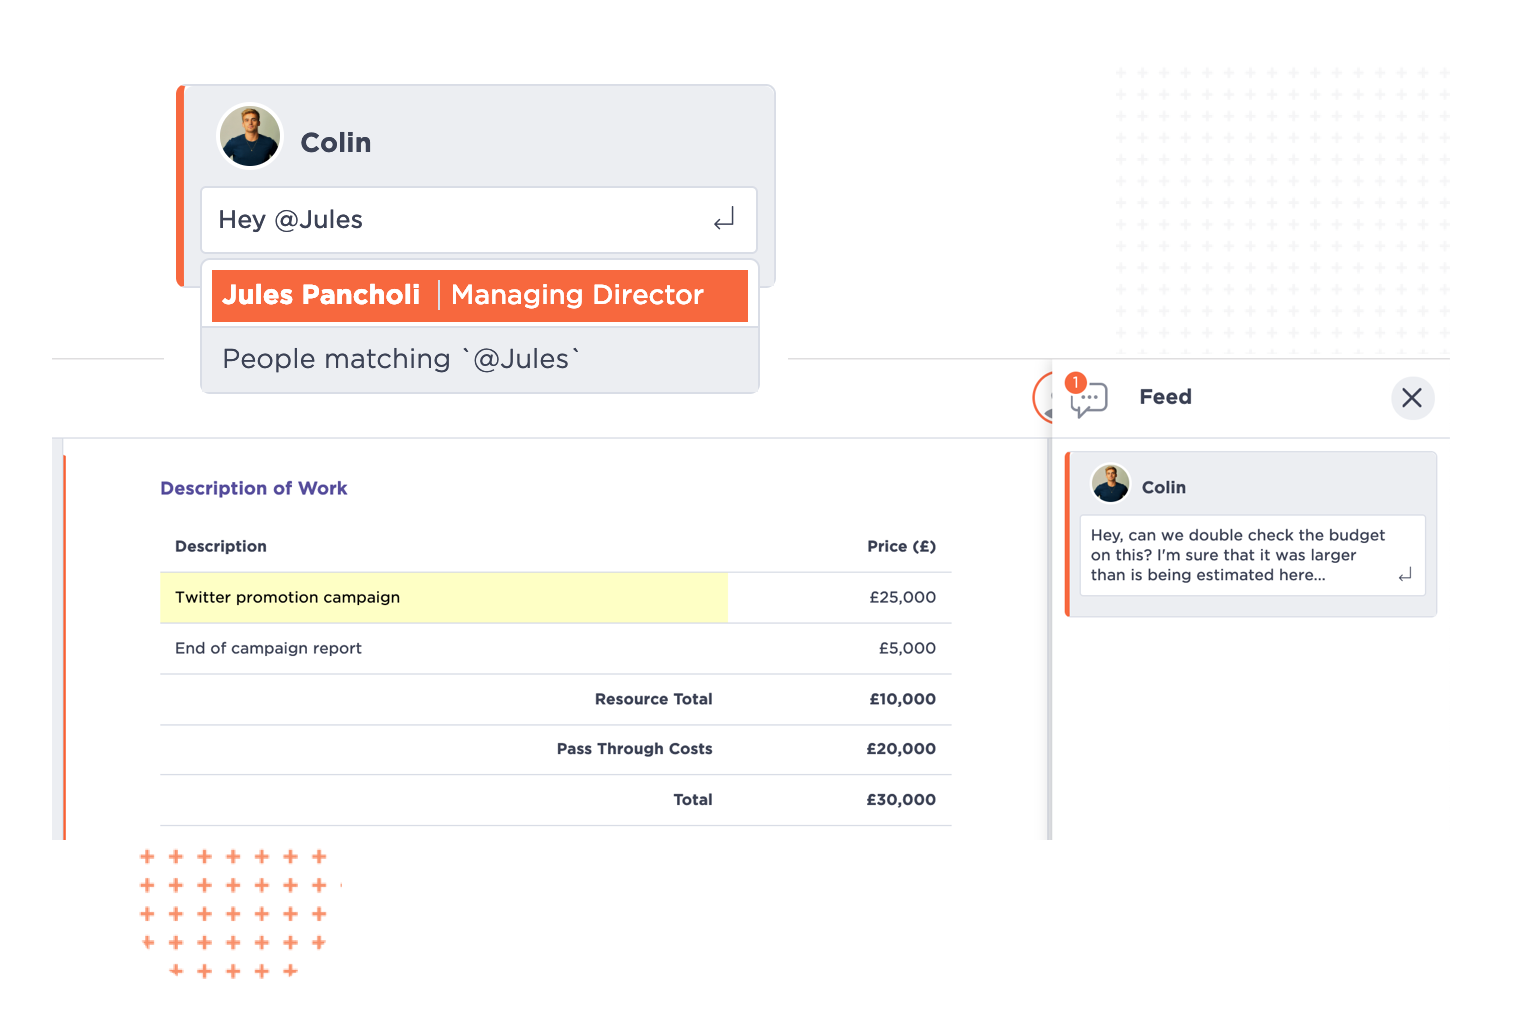Click Pass Through Costs value £20,000
This screenshot has width=1540, height=1024.
click(901, 749)
